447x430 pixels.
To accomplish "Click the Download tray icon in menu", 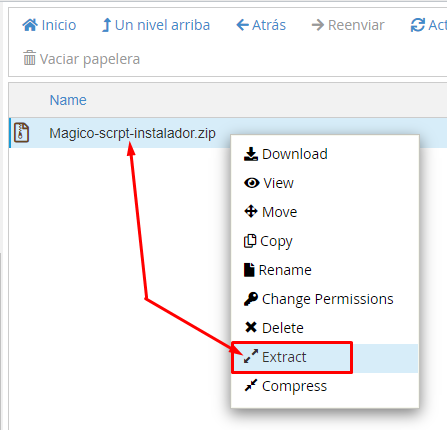I will point(251,154).
